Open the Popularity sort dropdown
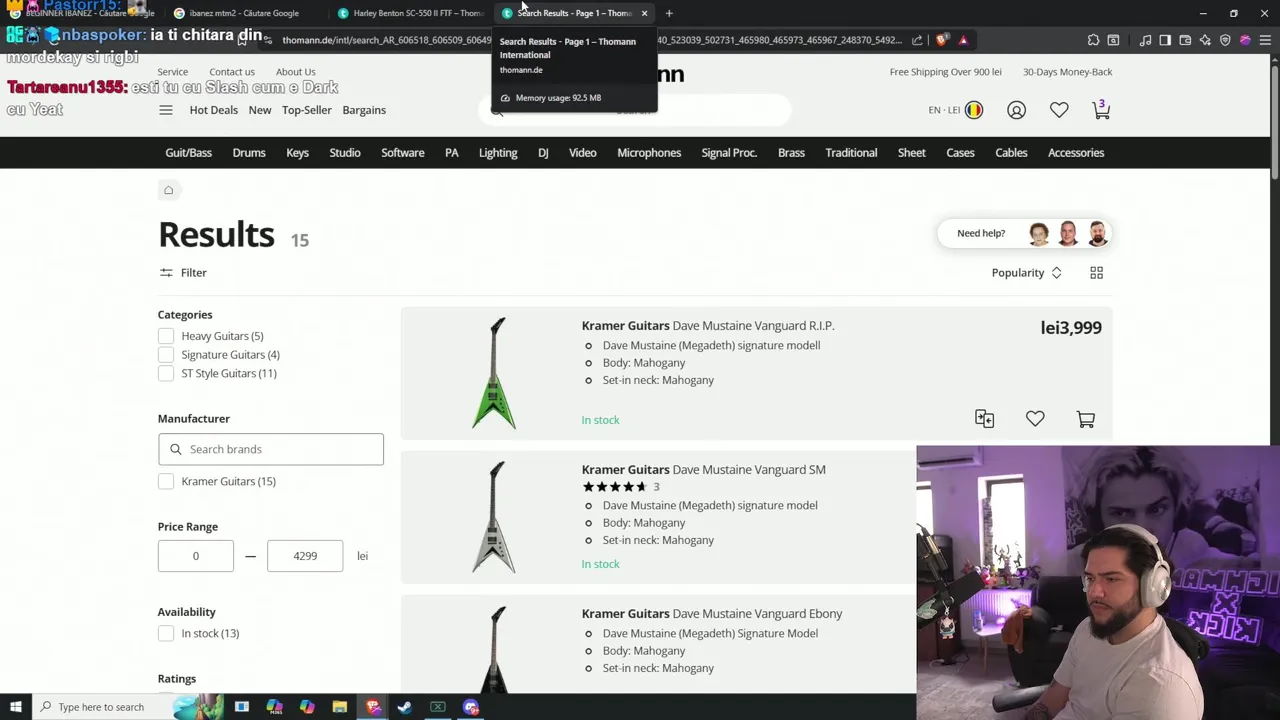The image size is (1280, 720). (1026, 273)
